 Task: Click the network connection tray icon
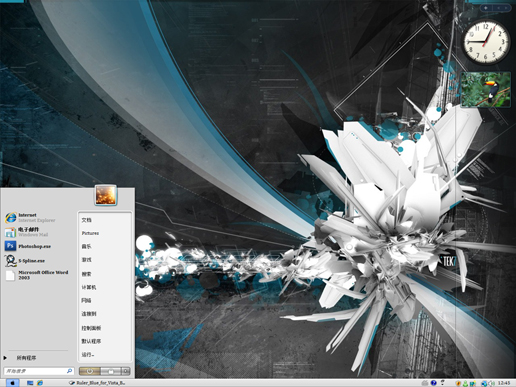pos(483,383)
